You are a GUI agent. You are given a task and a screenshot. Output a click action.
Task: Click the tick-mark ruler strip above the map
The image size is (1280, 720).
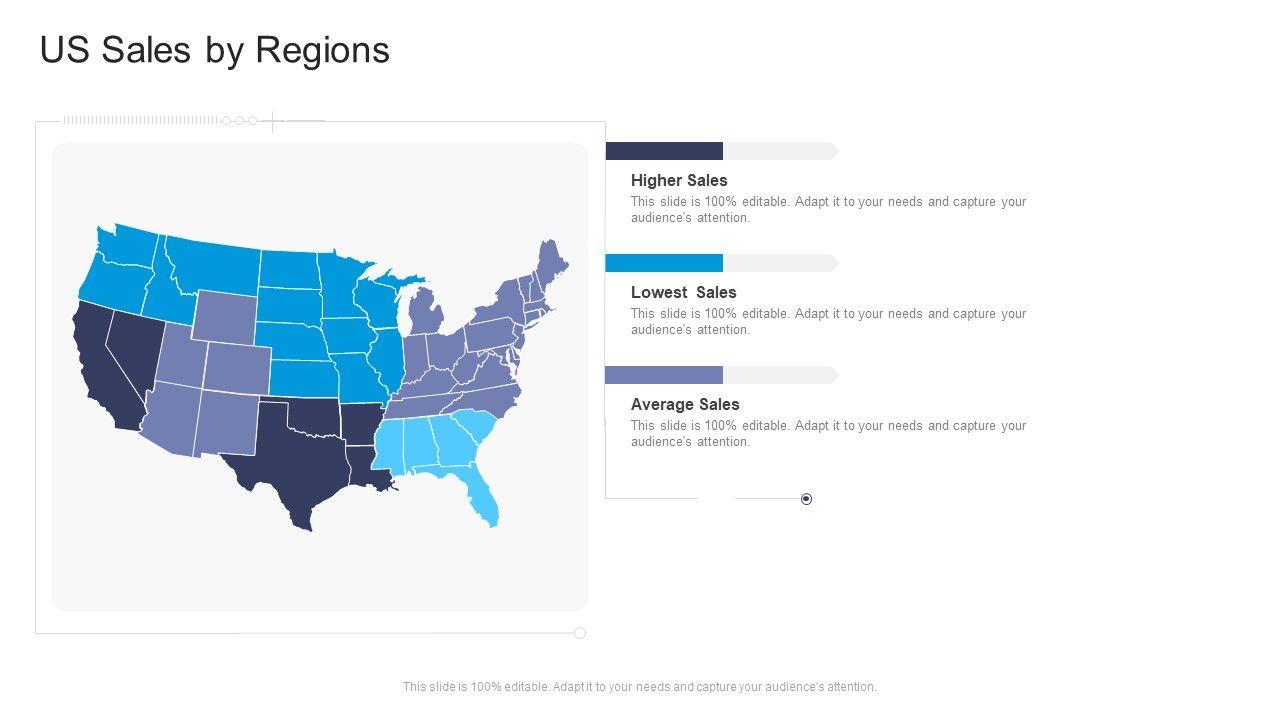tap(140, 121)
